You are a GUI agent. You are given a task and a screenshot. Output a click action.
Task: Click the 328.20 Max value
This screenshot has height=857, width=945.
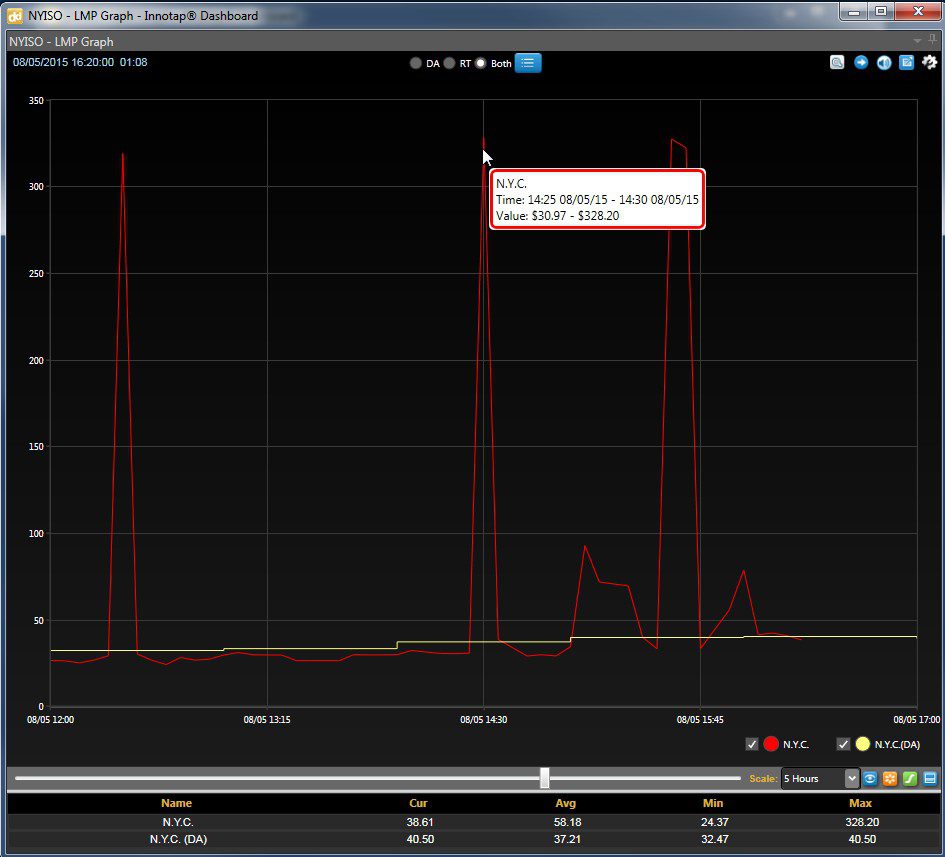(862, 822)
